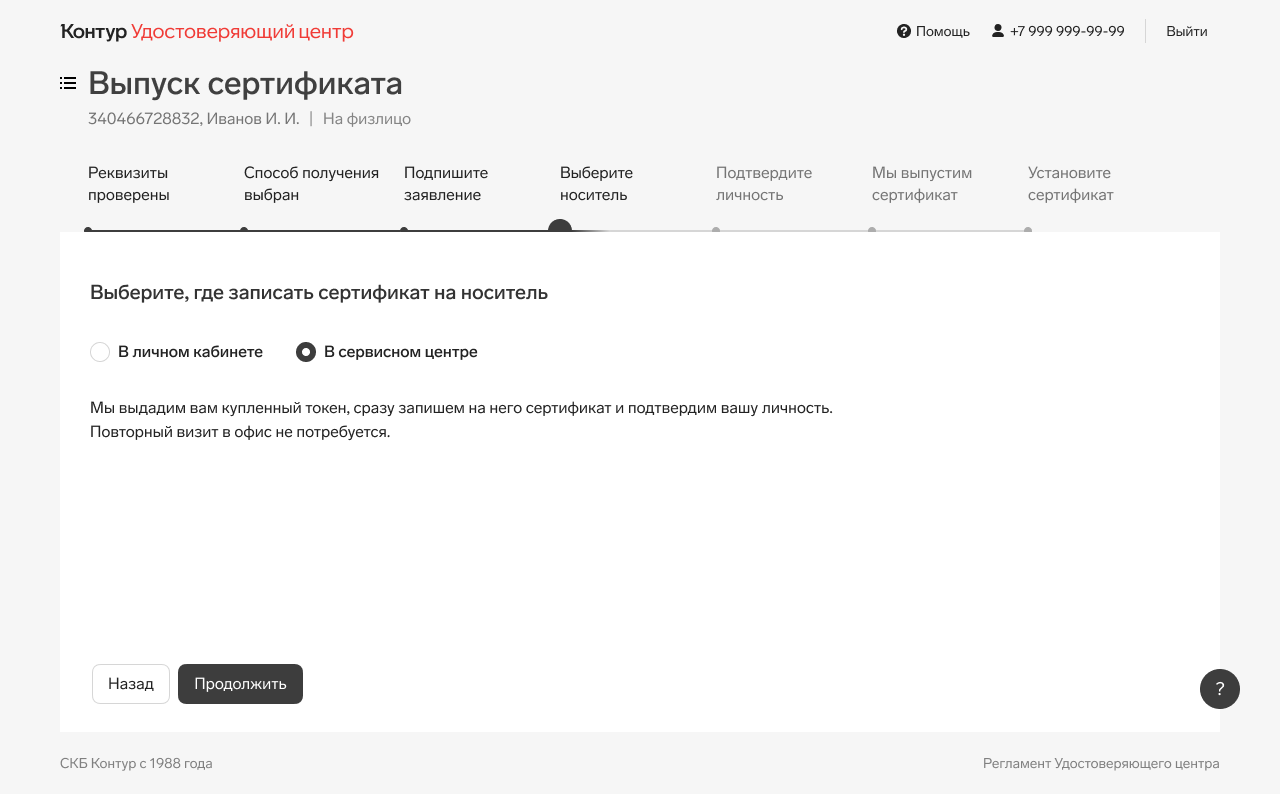Click the 'Помощь' link in header
Screen dimensions: 1280x794
942,31
